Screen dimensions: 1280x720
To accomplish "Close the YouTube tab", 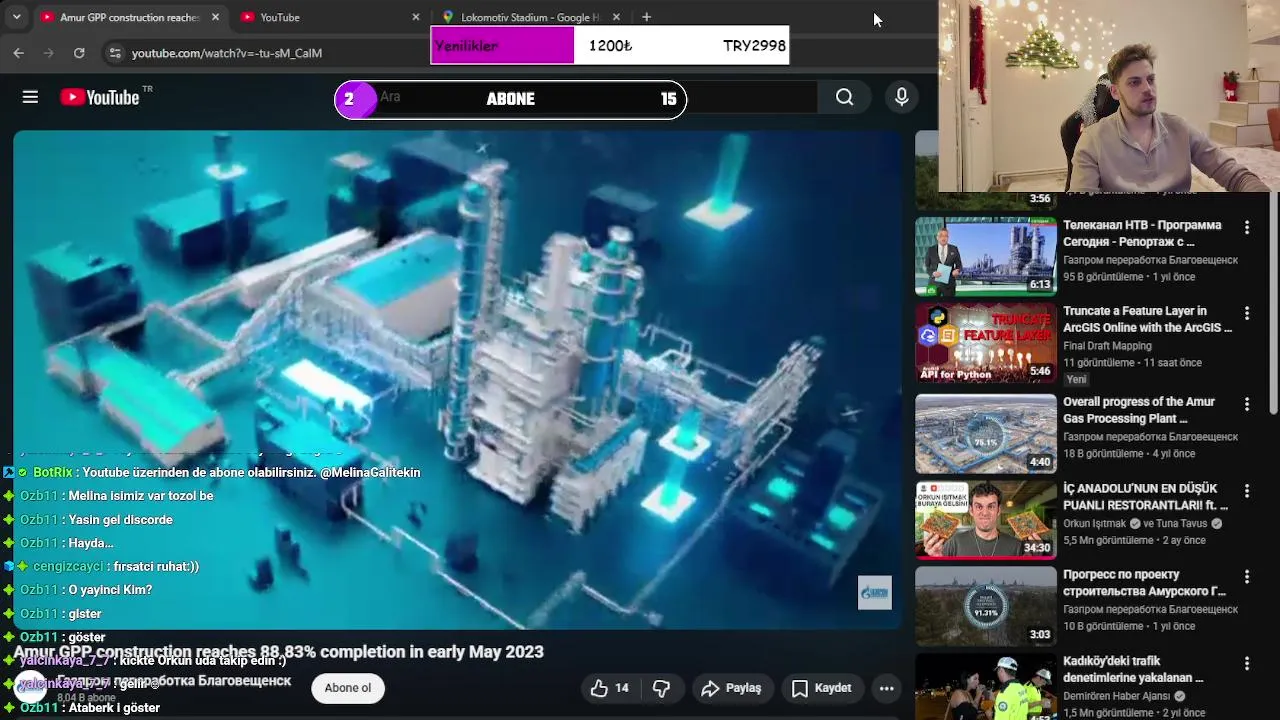I will click(x=416, y=17).
